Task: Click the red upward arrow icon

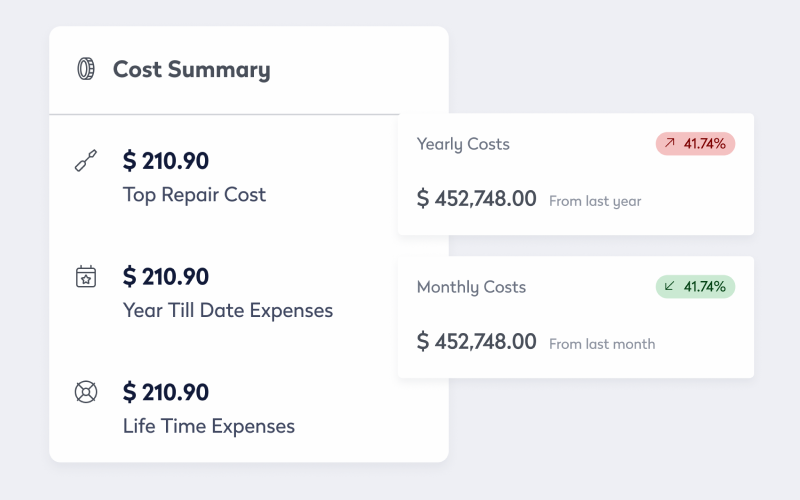Action: (669, 143)
